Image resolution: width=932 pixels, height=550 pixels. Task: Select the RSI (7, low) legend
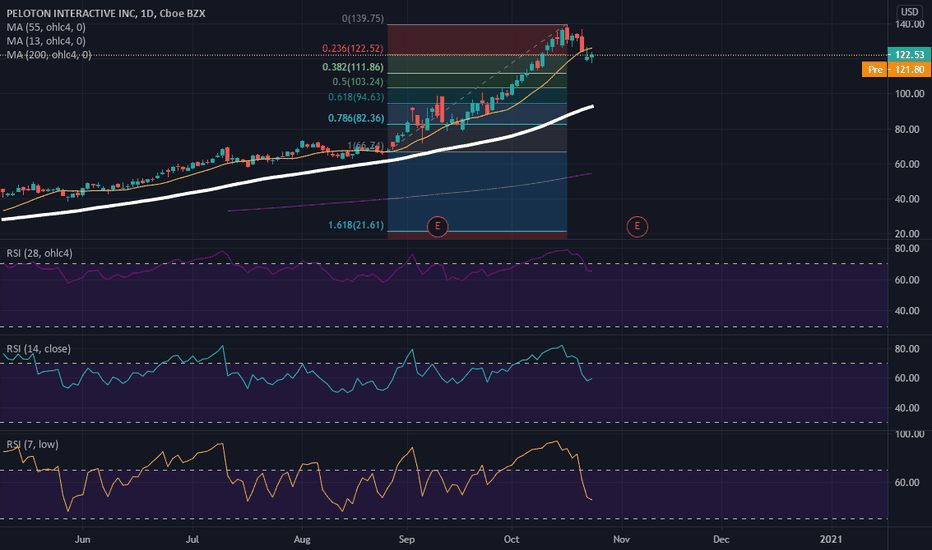[32, 445]
